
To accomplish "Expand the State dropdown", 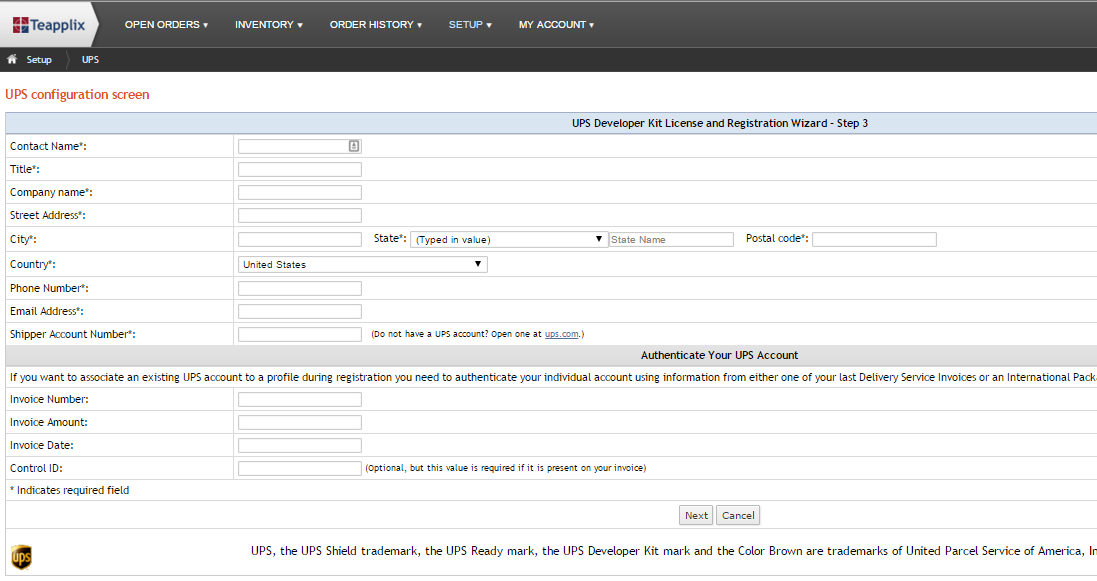I will (509, 239).
